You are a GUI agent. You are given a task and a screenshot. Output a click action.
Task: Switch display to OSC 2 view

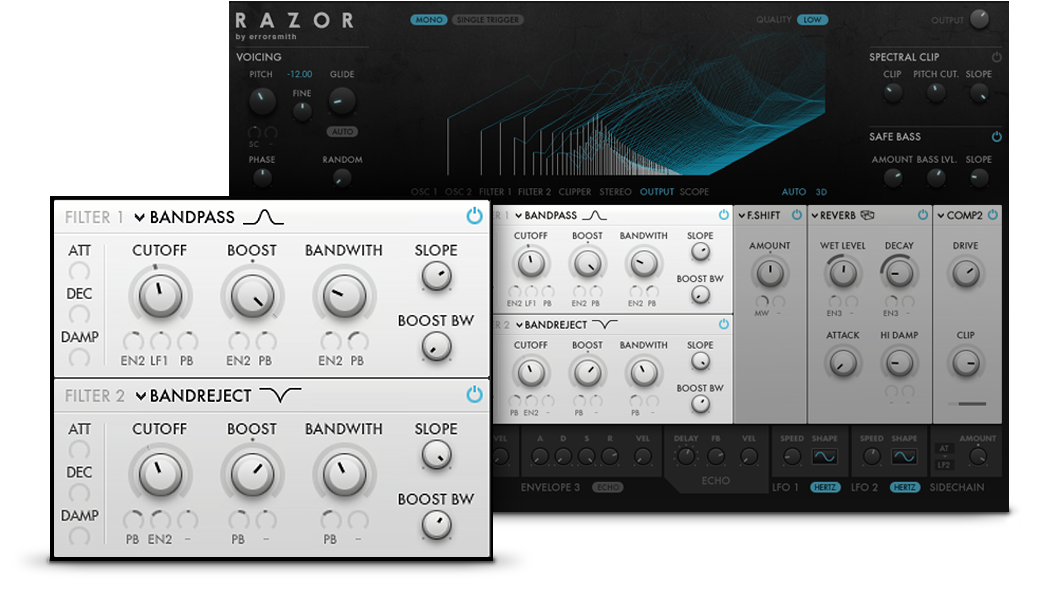click(x=458, y=192)
